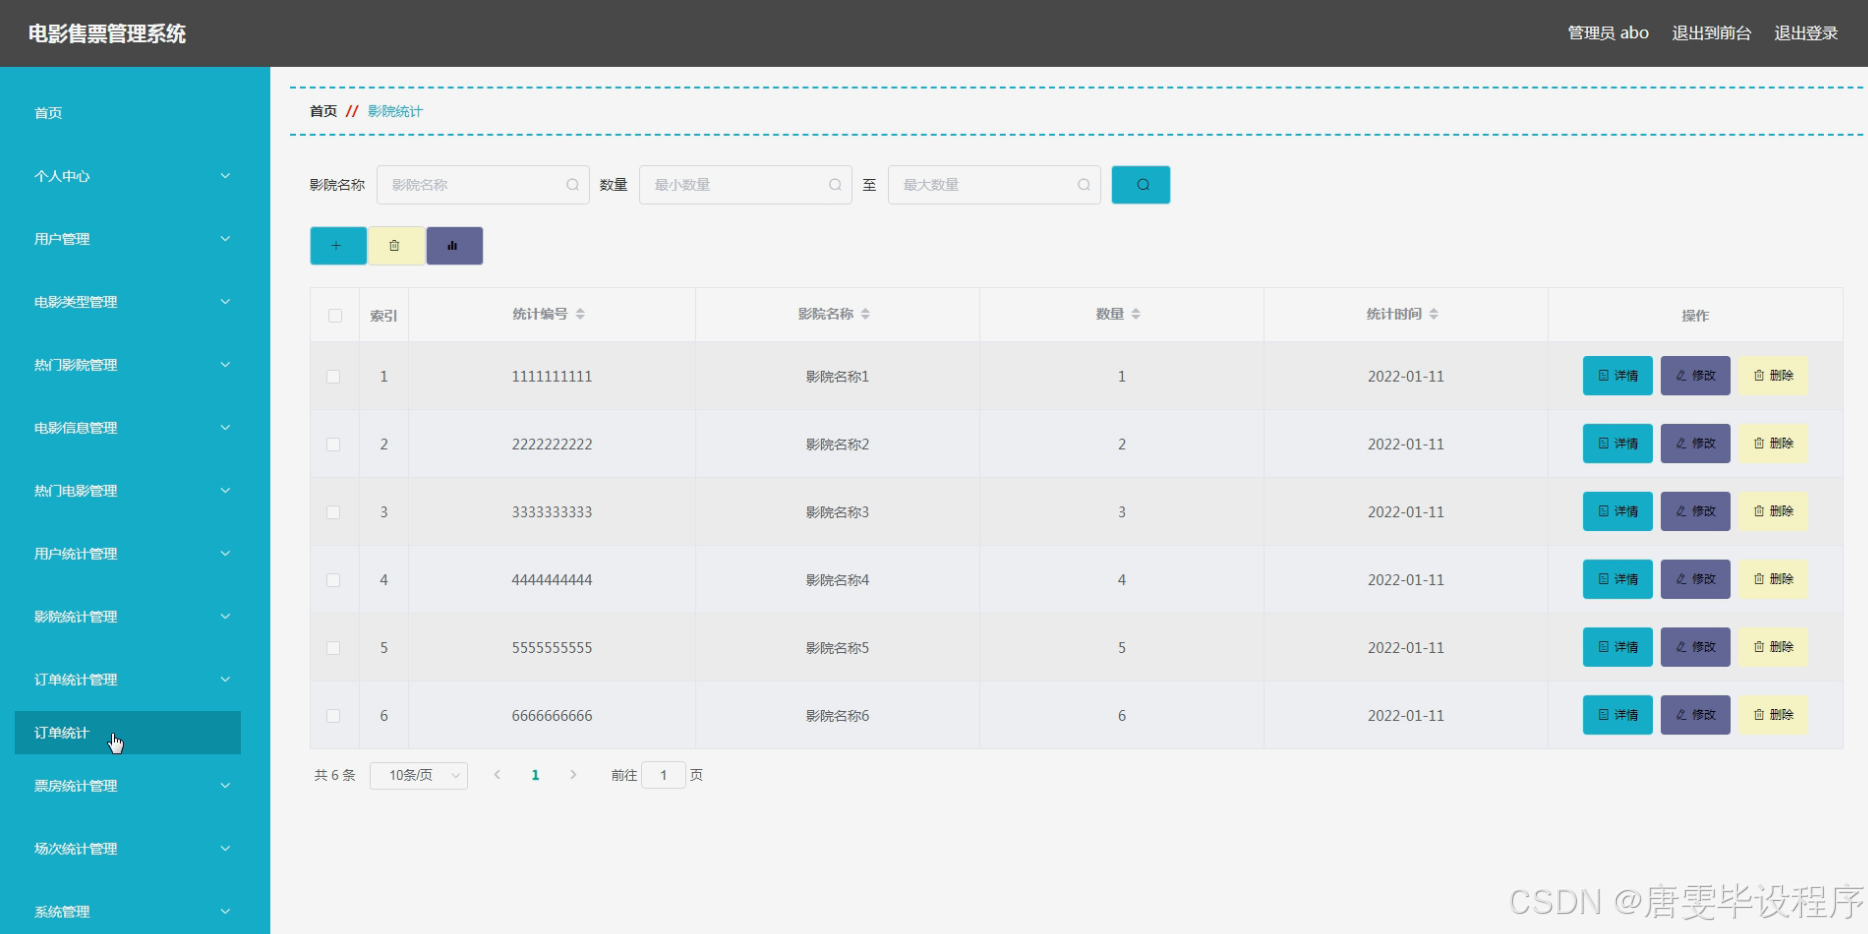Viewport: 1868px width, 934px height.
Task: Go to previous page arrow
Action: pos(497,775)
